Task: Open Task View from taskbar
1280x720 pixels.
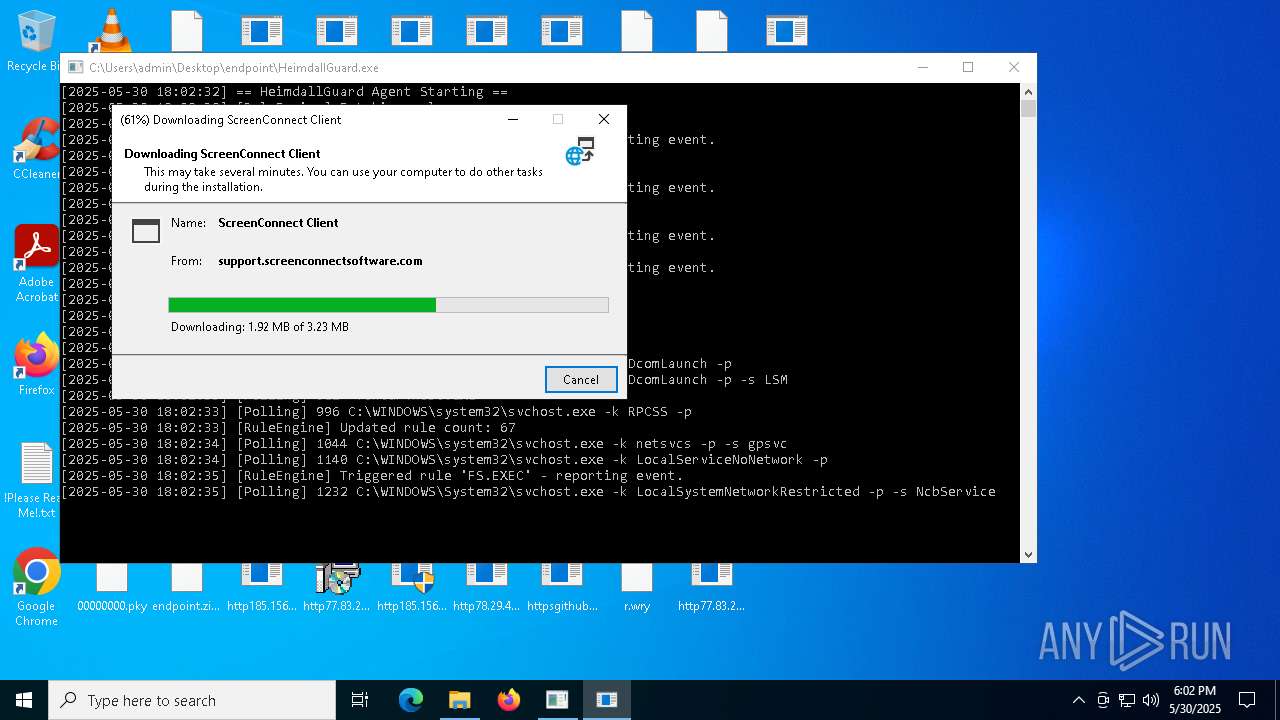Action: tap(360, 700)
